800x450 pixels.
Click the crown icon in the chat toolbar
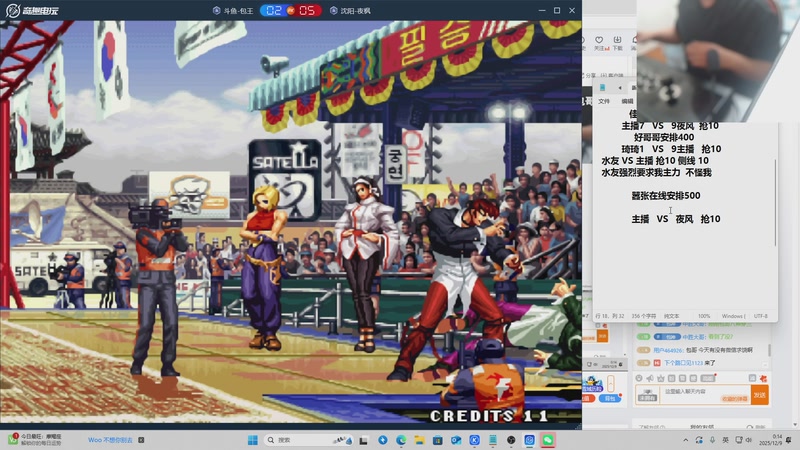coord(661,378)
